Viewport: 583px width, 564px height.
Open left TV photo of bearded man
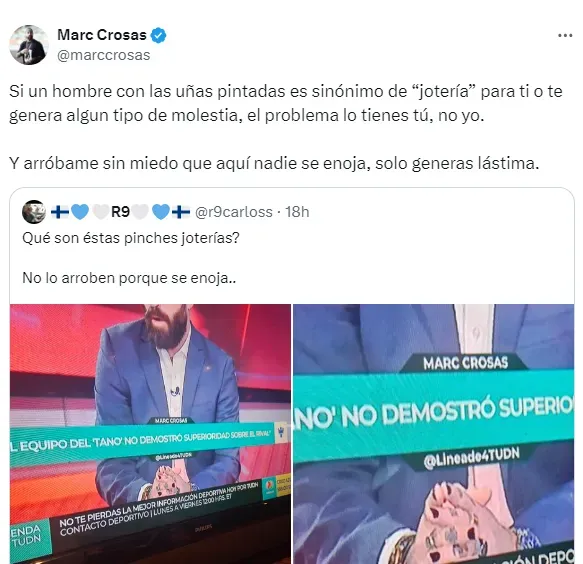(x=150, y=434)
